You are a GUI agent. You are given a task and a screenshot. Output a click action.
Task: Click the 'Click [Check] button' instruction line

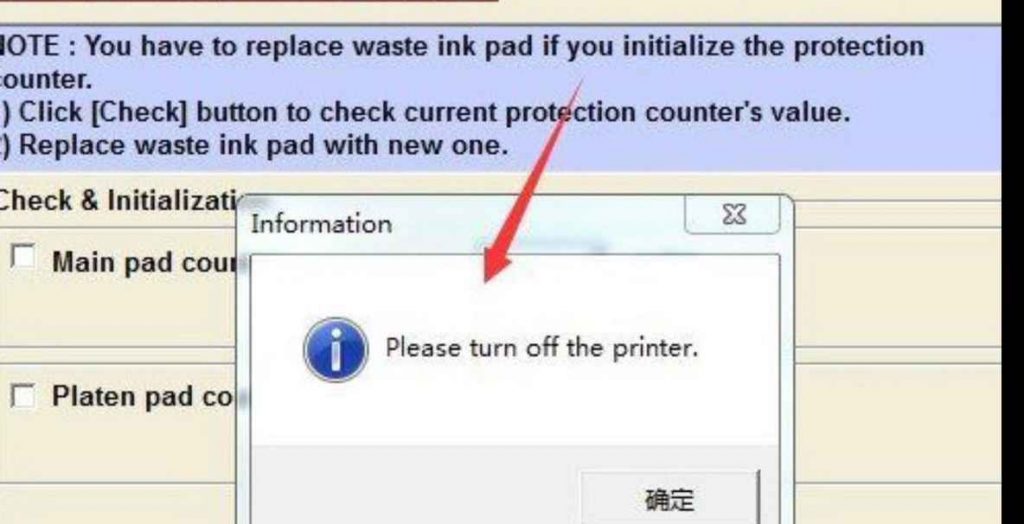coord(426,112)
